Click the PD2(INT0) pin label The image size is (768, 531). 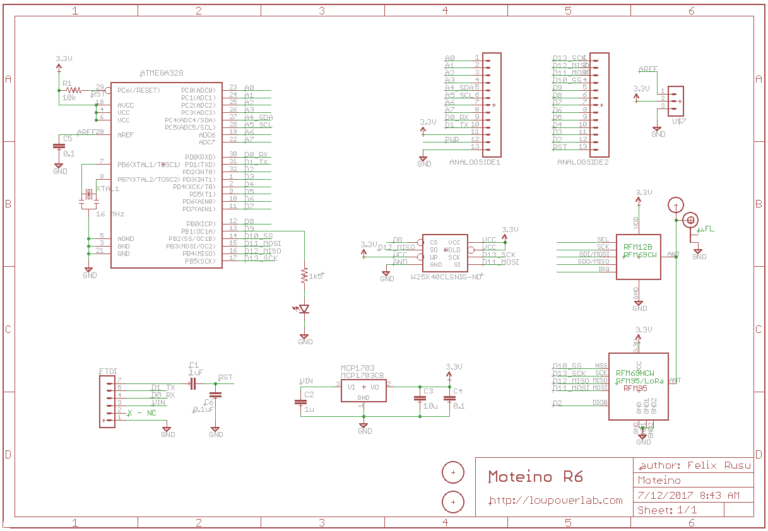pyautogui.click(x=198, y=172)
